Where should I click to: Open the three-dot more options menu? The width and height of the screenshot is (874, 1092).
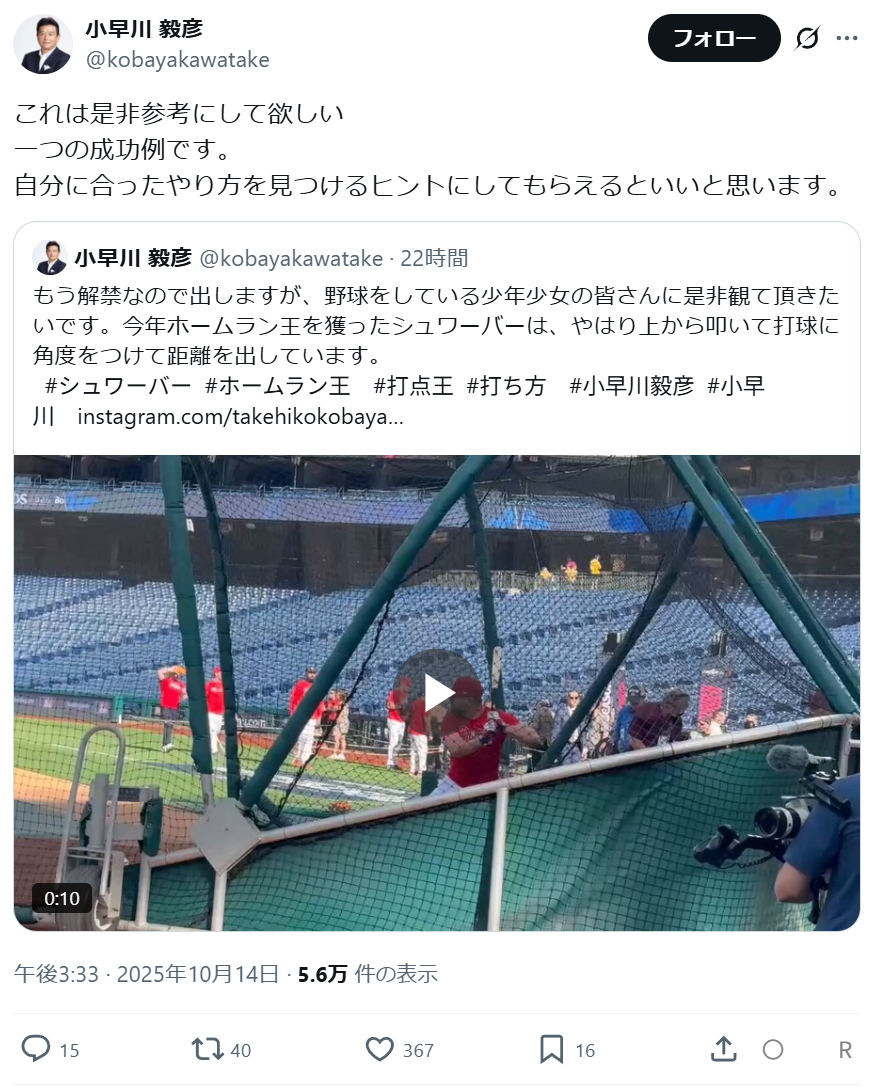tap(846, 38)
